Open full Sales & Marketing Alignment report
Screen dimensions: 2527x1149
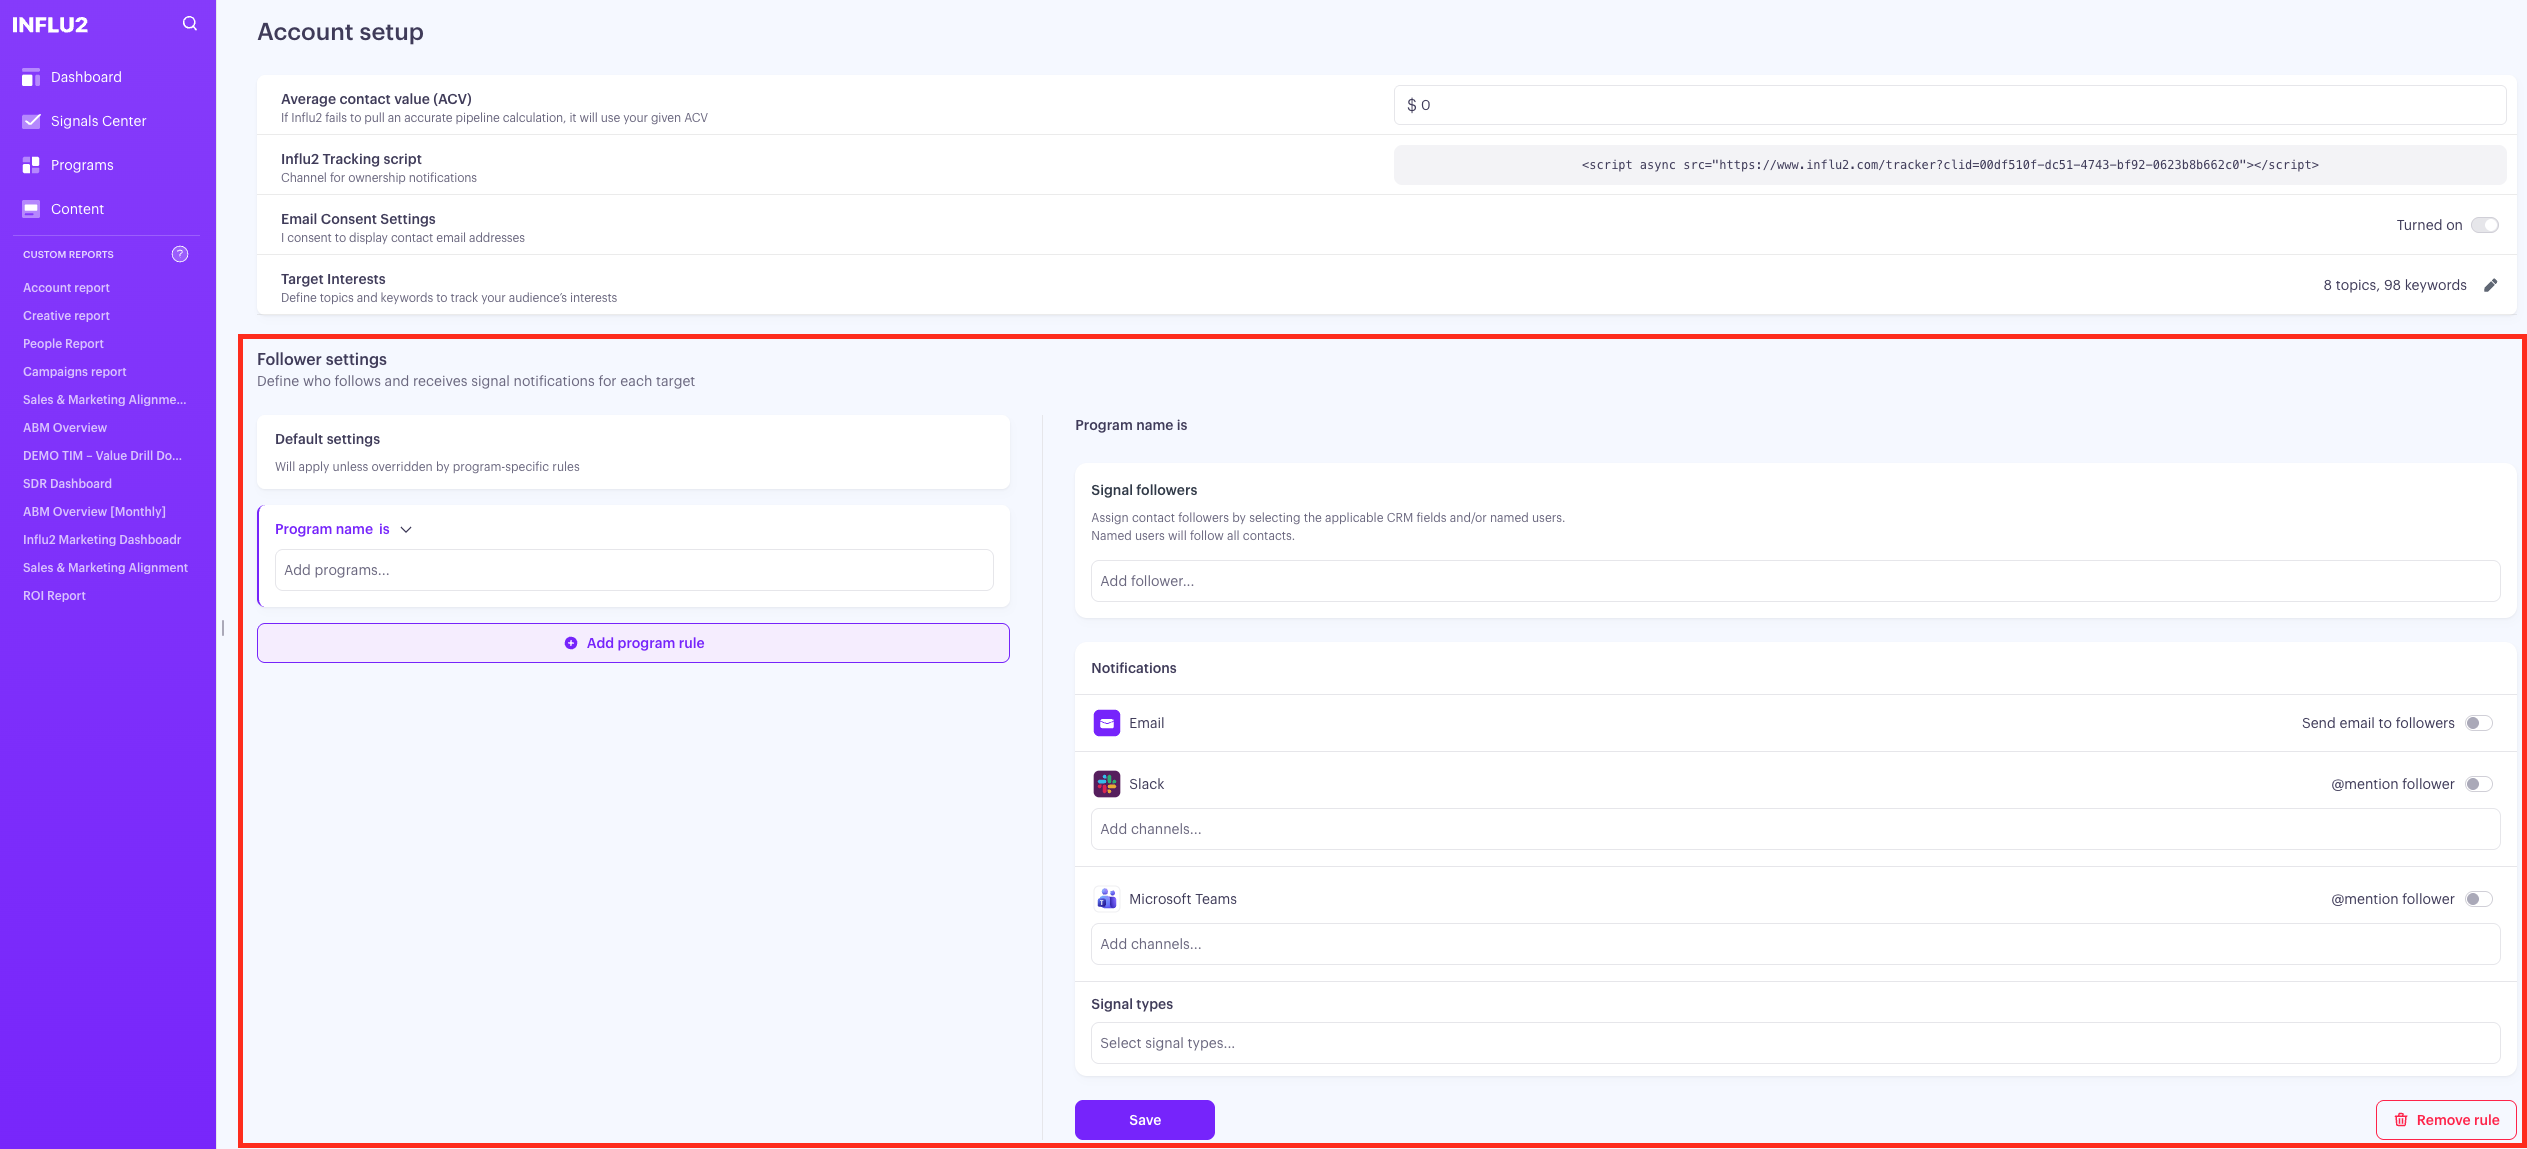[x=105, y=568]
